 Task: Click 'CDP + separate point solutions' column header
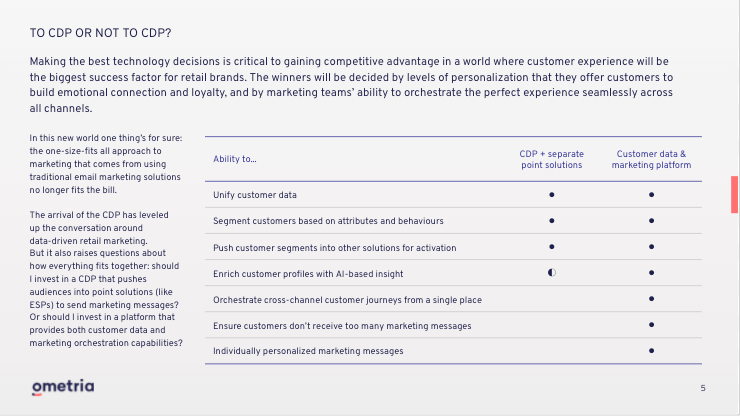pos(552,159)
